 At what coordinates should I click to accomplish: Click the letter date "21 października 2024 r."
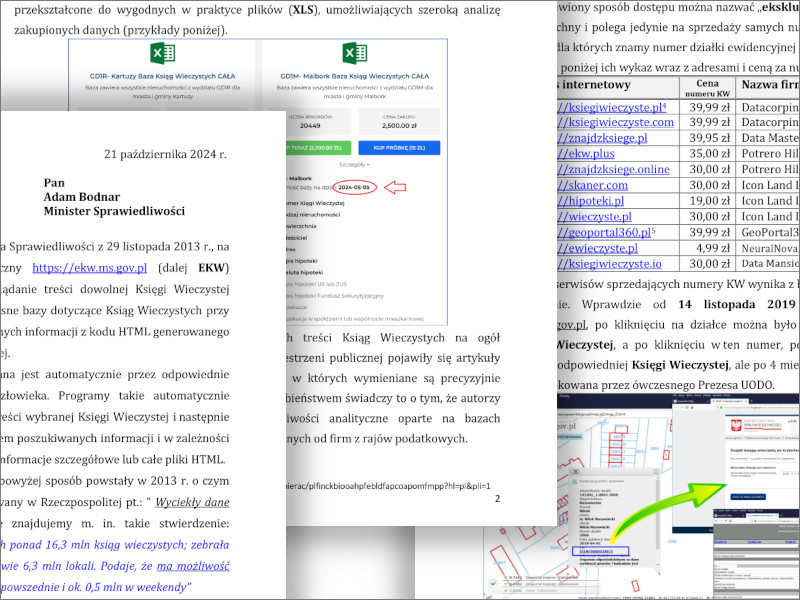click(165, 154)
